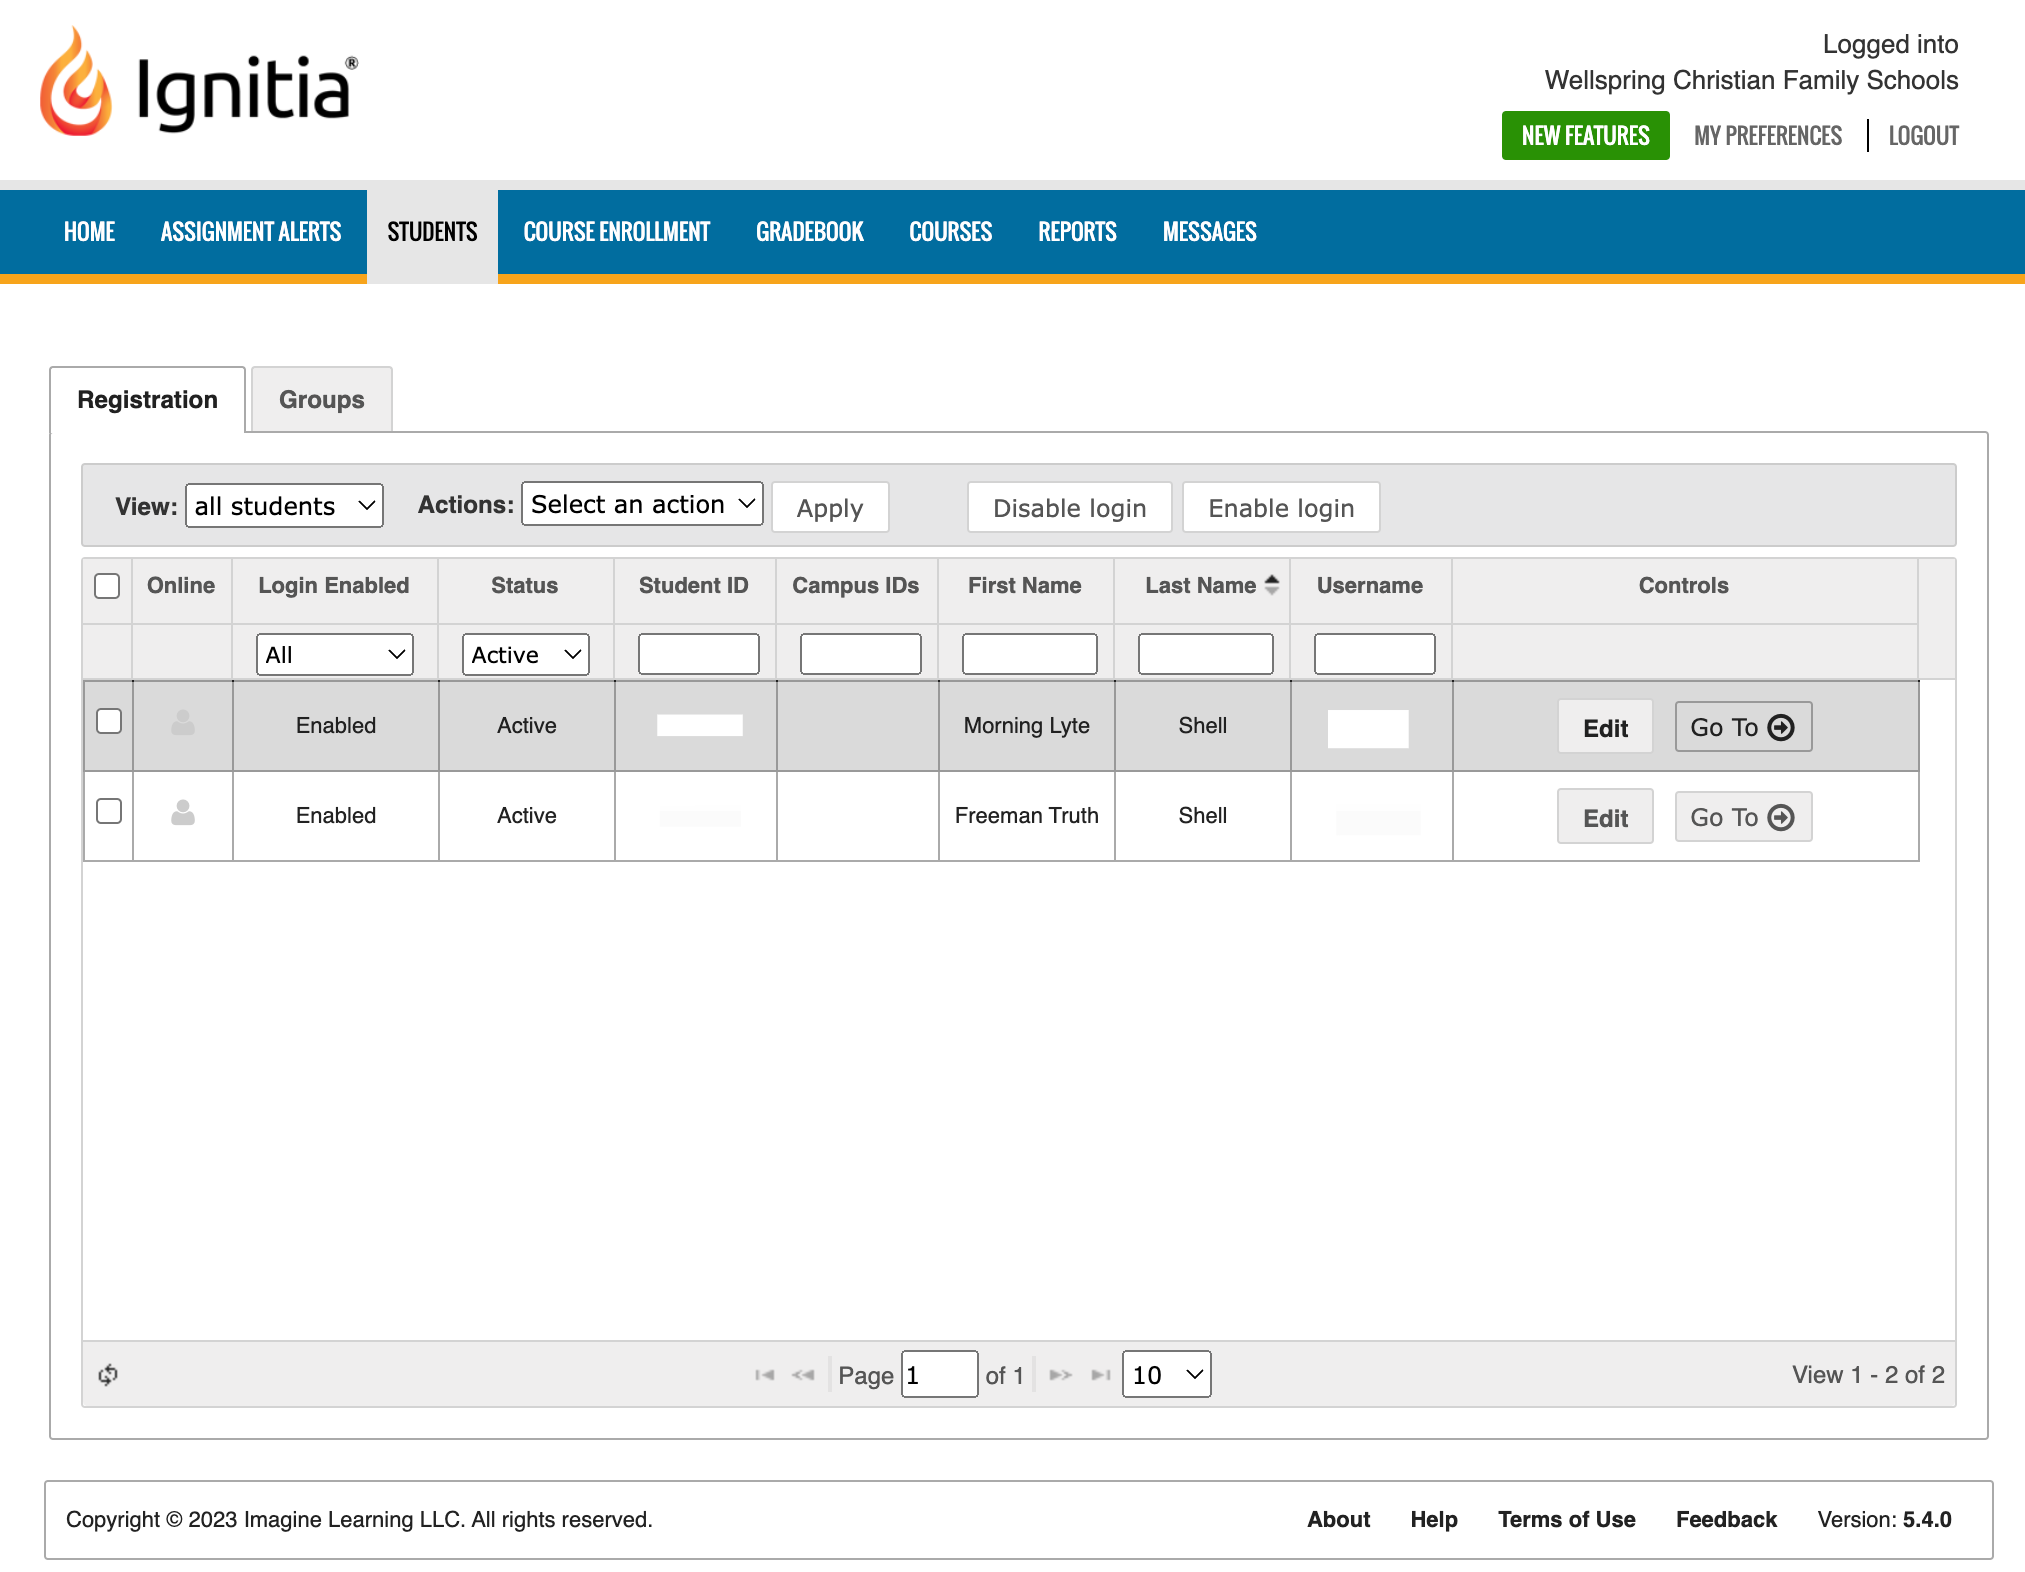
Task: Check the Morning Lyte row checkbox
Action: coord(109,721)
